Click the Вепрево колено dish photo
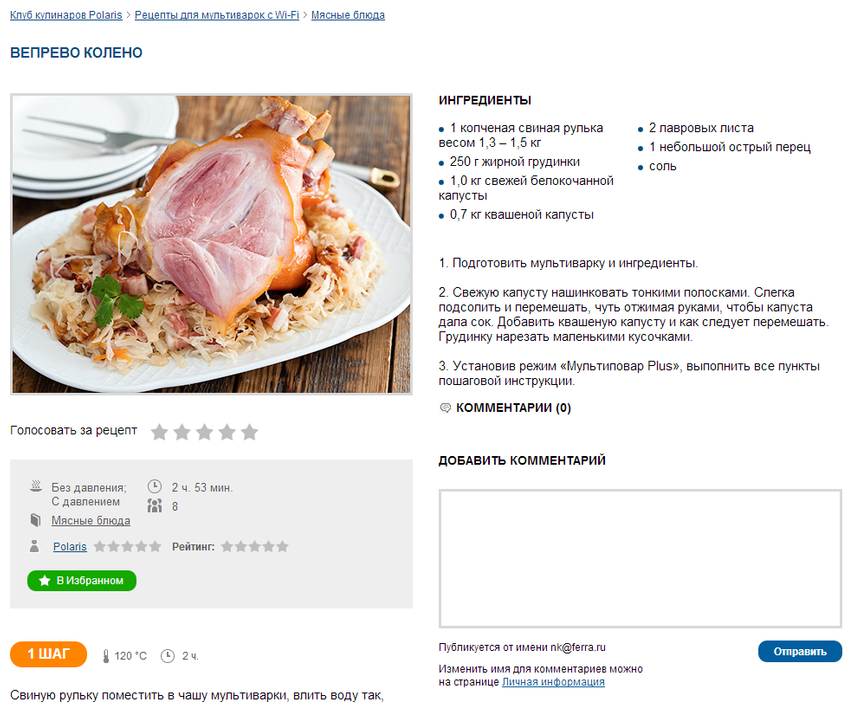Screen dimensions: 860x705 pos(211,244)
